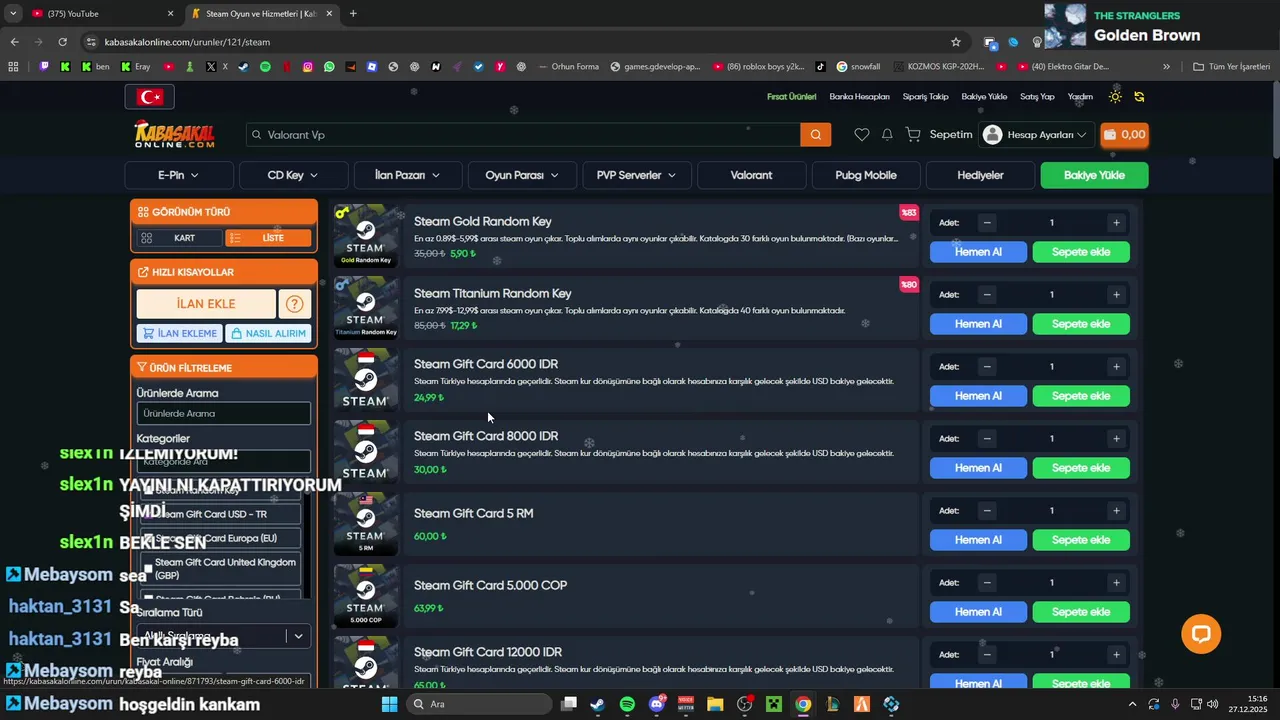Expand the Oyun Parası menu

click(522, 175)
